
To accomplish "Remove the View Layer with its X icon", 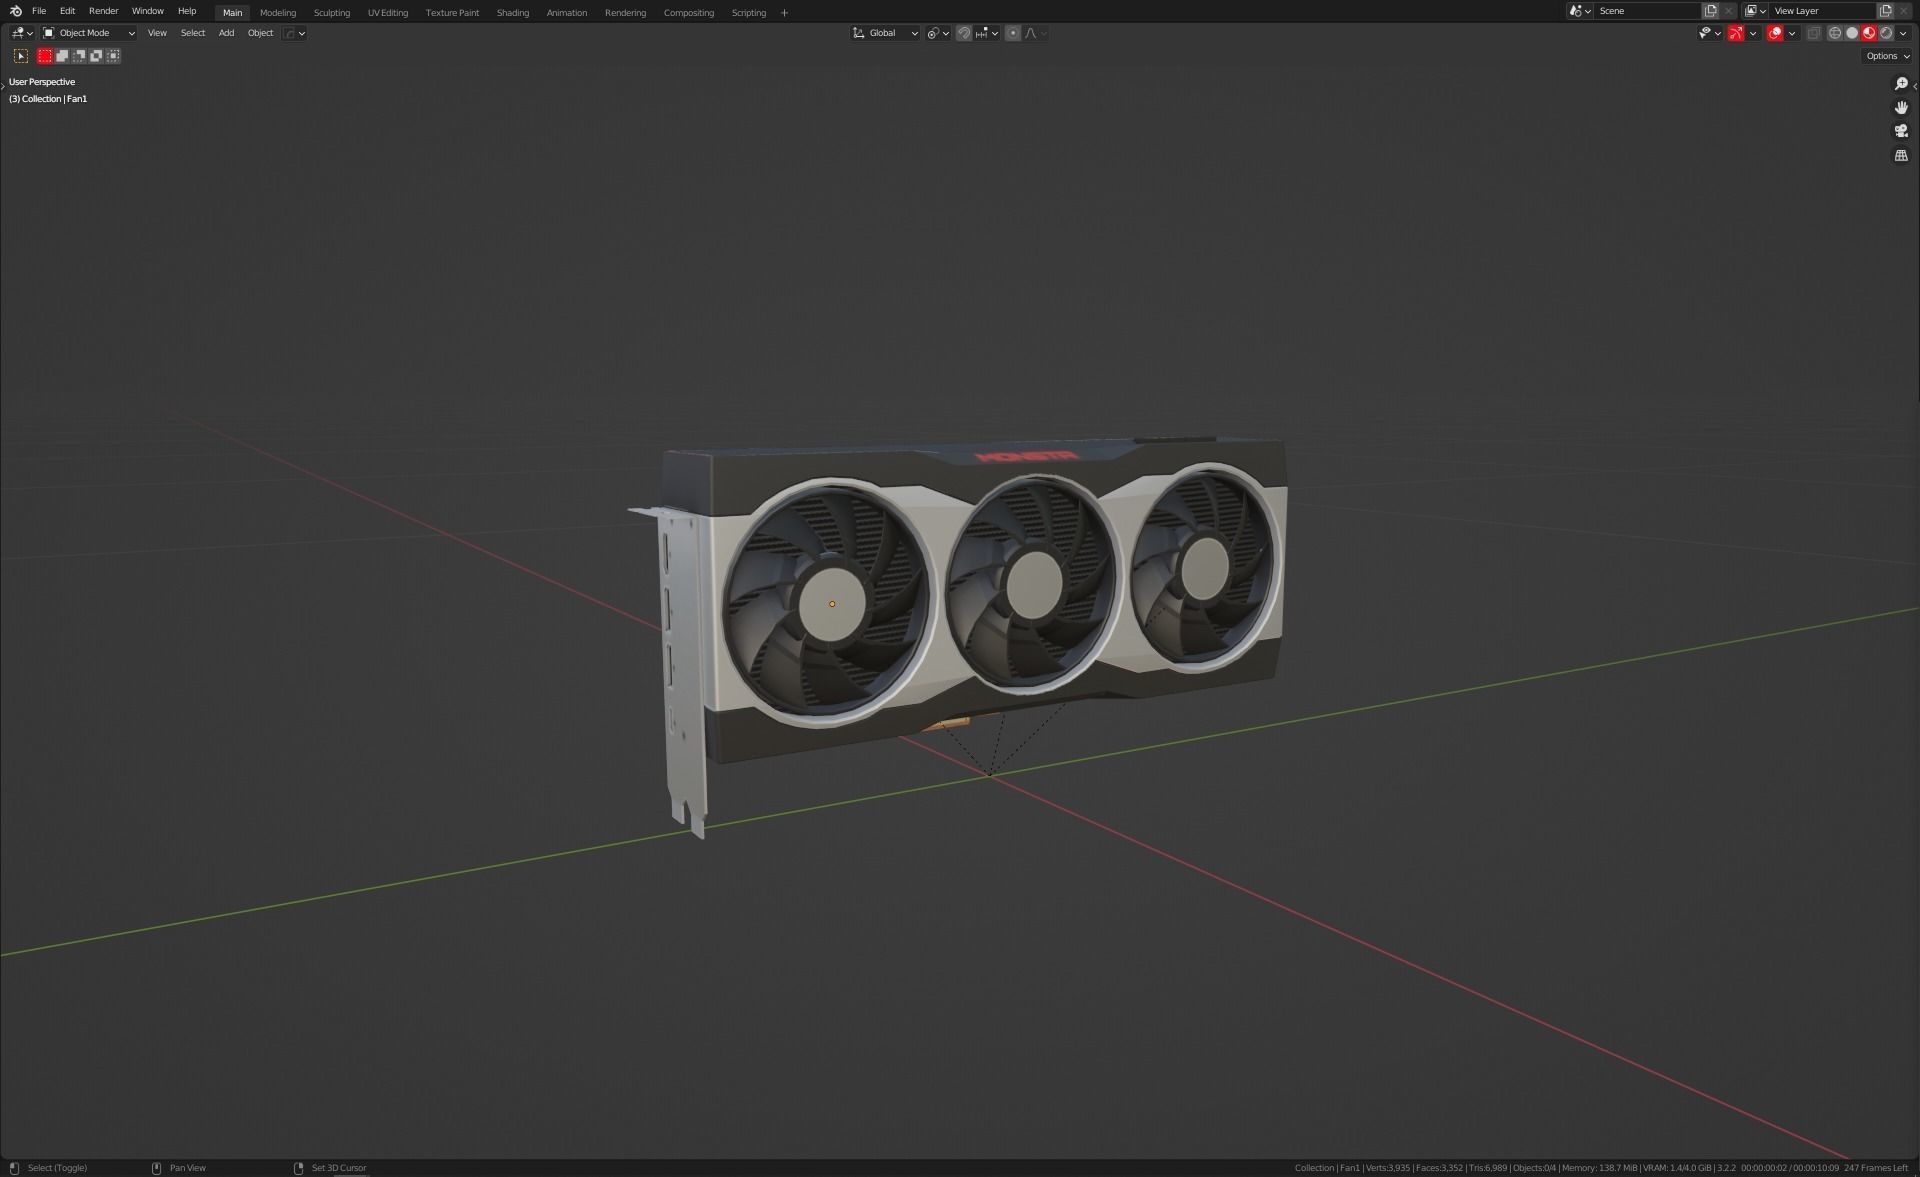I will pos(1903,11).
